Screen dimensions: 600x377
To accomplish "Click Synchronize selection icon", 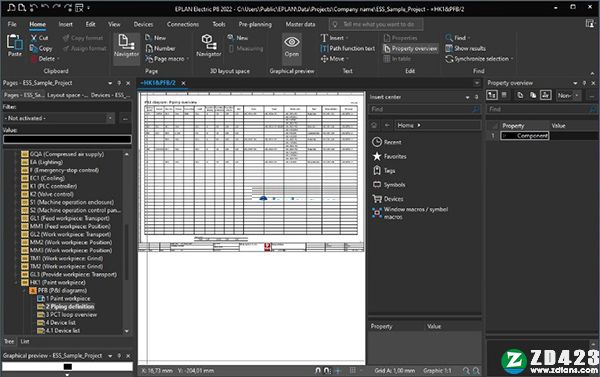I will [449, 59].
